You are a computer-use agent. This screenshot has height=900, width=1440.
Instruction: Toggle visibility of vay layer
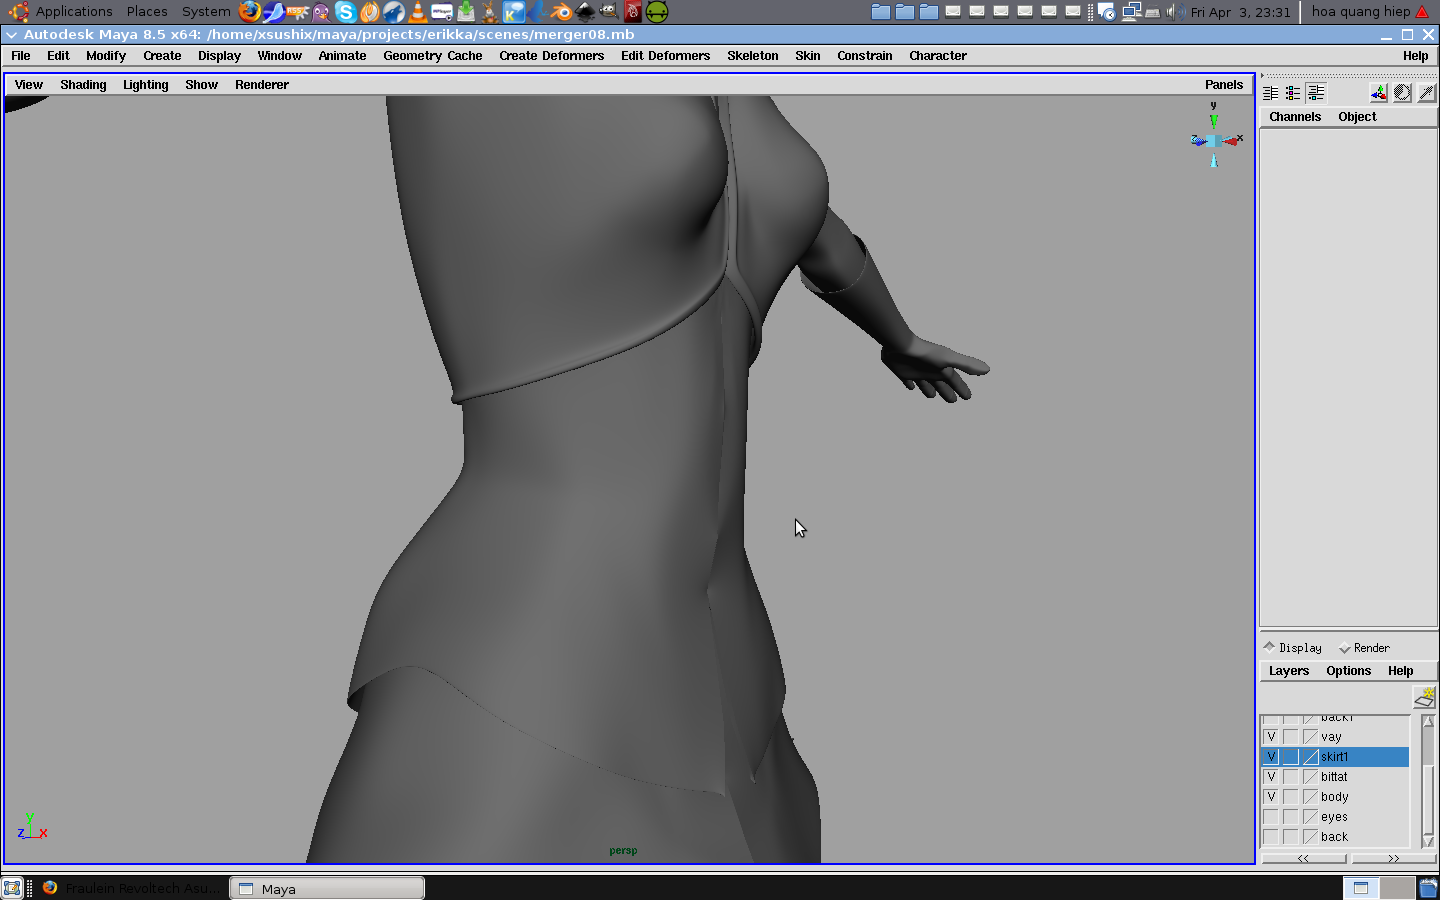click(1271, 737)
